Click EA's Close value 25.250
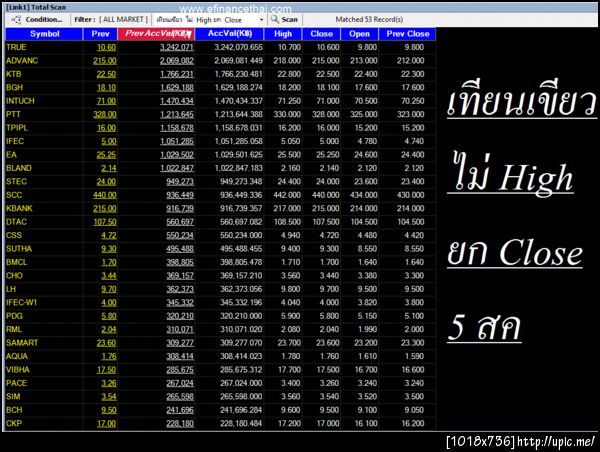 coord(328,155)
